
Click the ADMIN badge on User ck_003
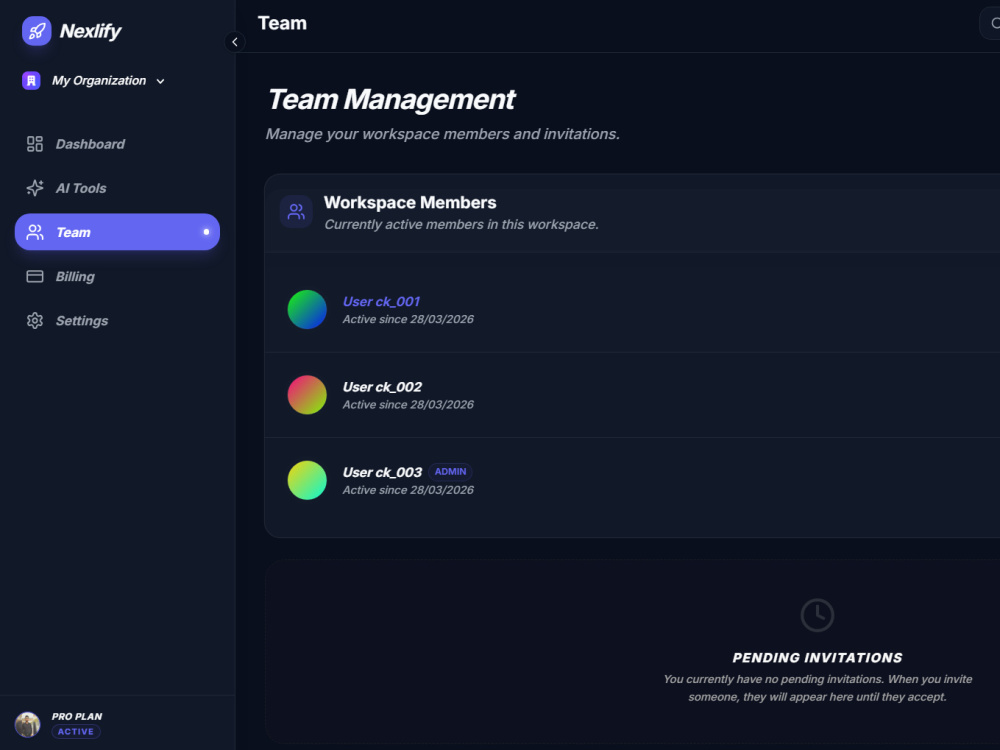pyautogui.click(x=450, y=472)
